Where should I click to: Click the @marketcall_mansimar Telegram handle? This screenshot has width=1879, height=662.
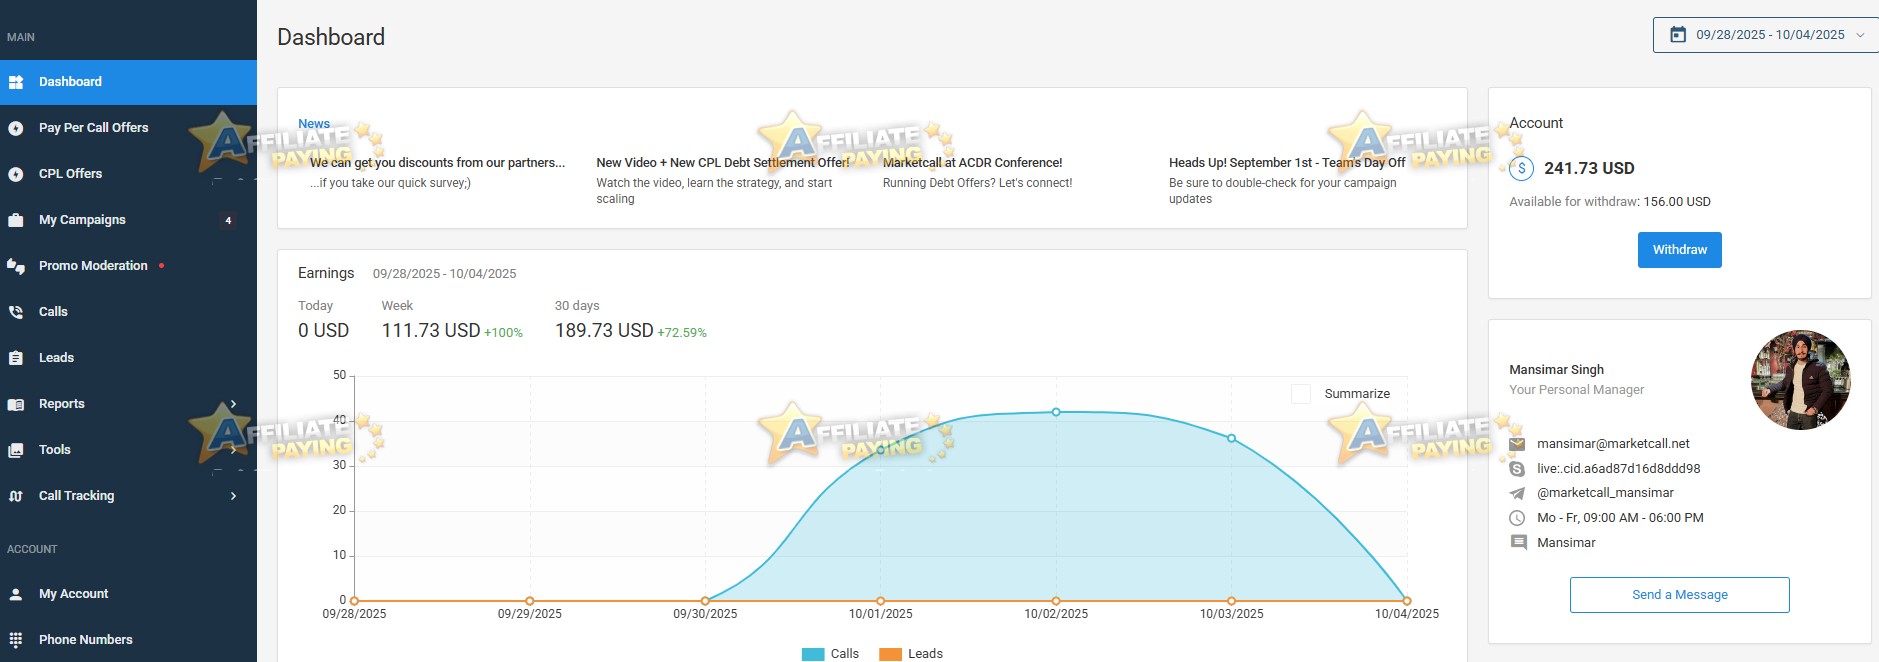click(x=1605, y=493)
